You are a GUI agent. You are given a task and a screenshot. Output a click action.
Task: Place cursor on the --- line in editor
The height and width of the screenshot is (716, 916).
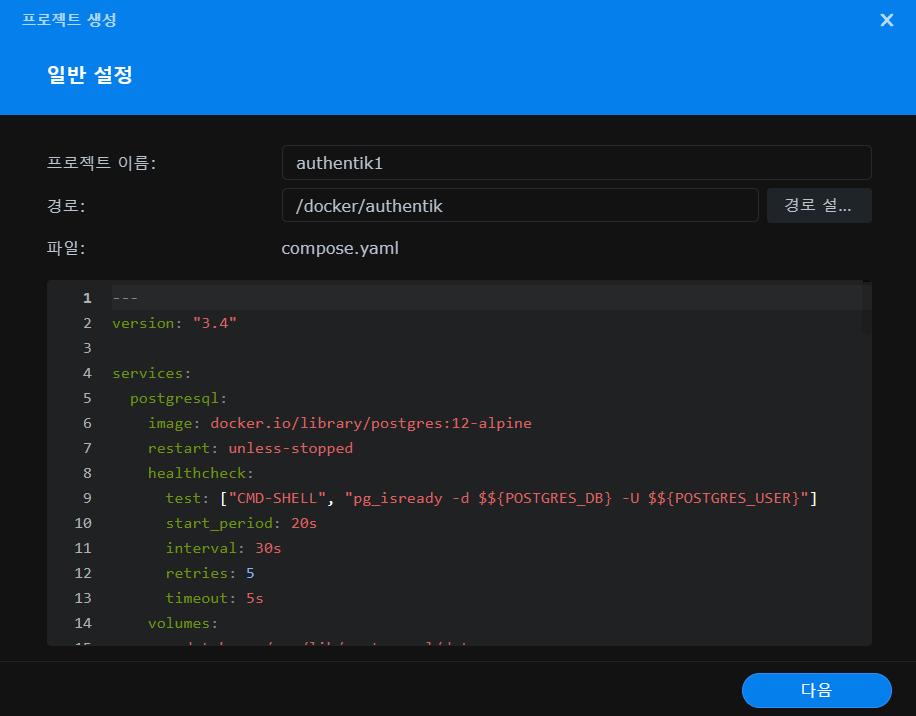click(125, 298)
